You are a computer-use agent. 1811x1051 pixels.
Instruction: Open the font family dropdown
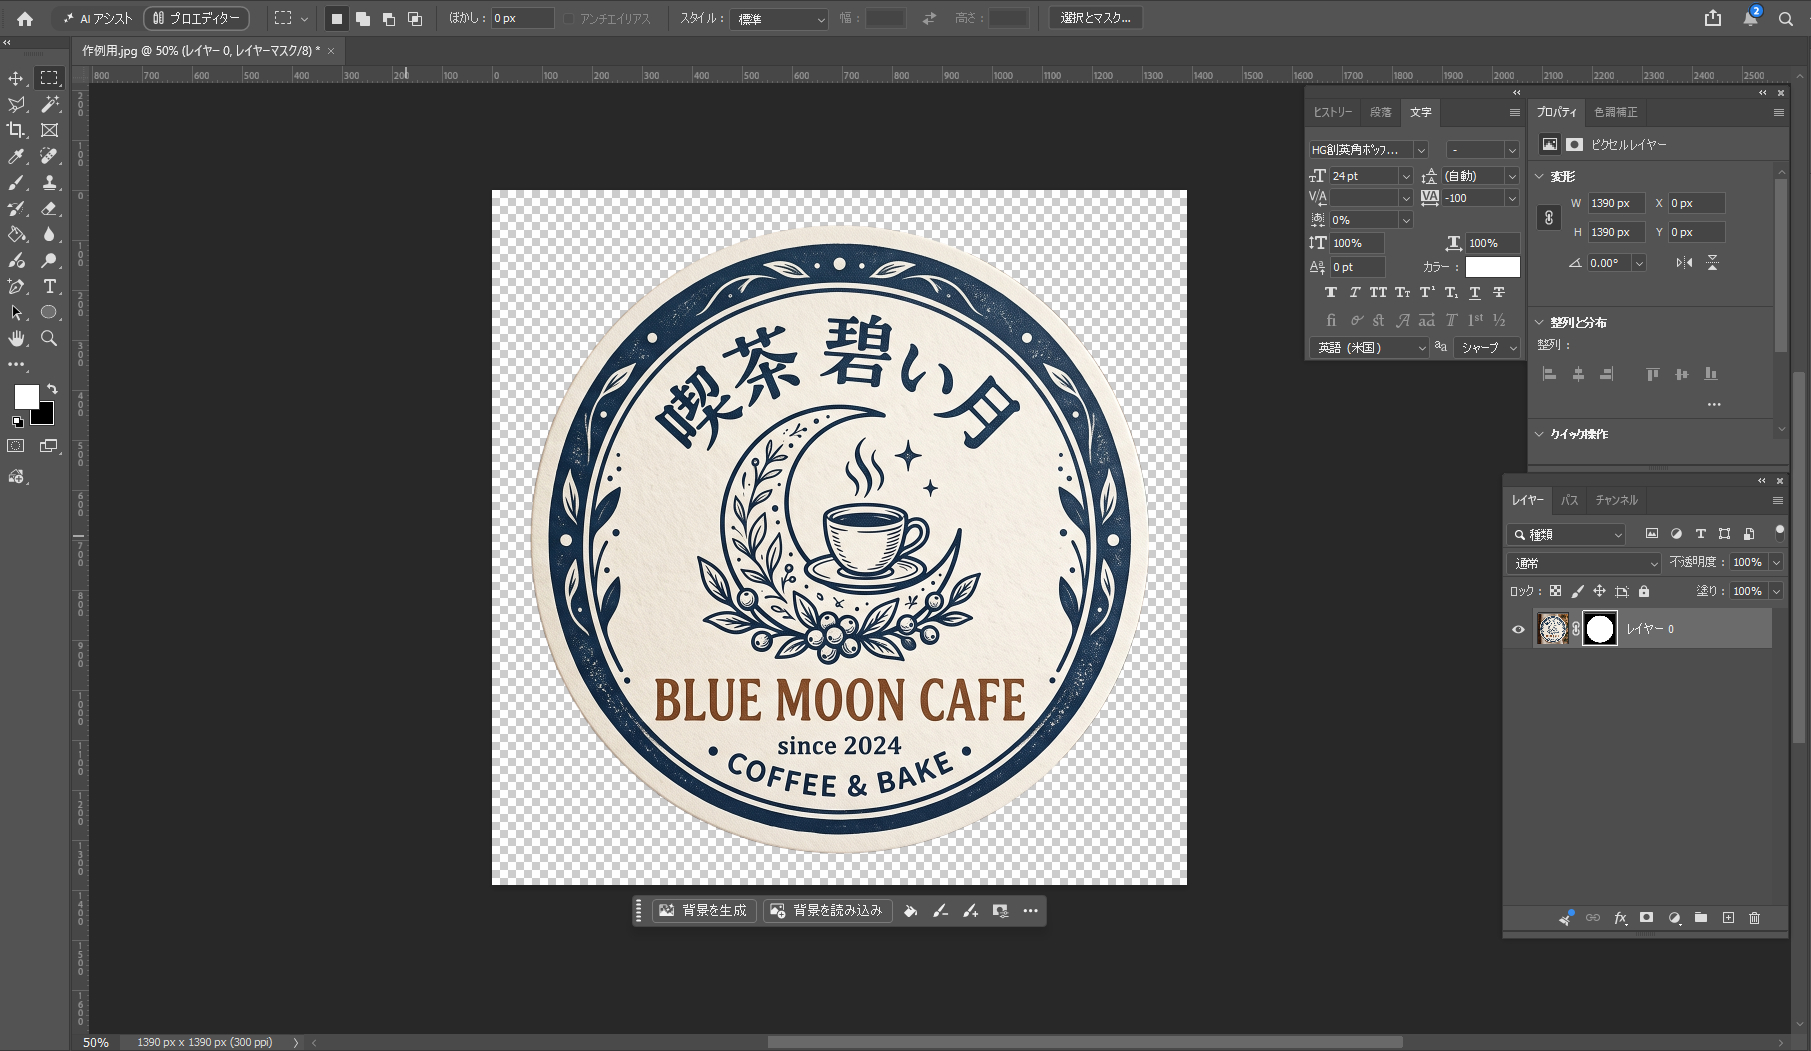pyautogui.click(x=1369, y=150)
